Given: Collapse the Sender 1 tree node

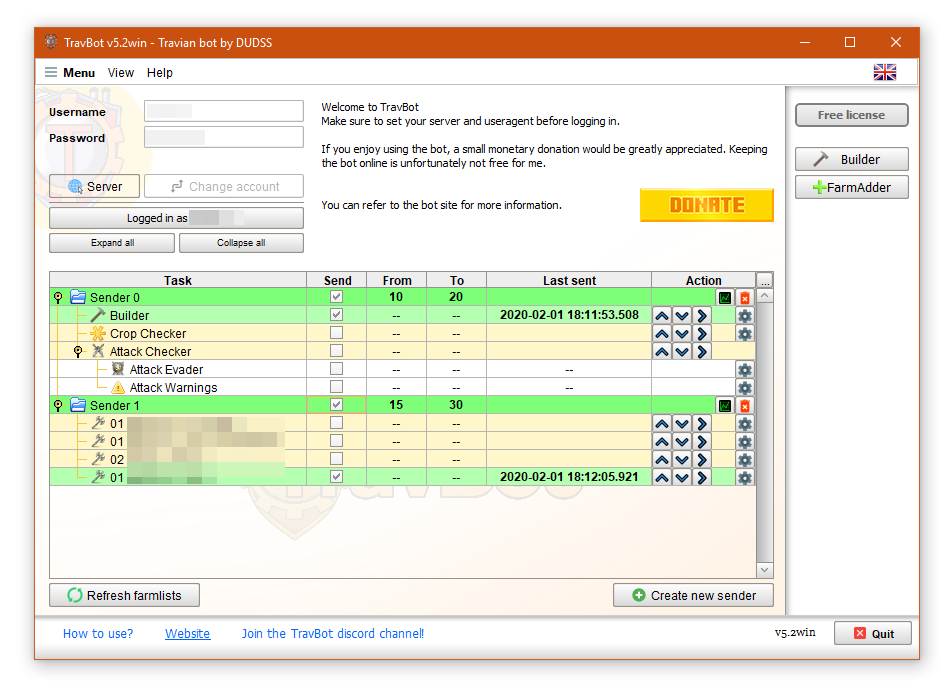Looking at the screenshot, I should 58,405.
